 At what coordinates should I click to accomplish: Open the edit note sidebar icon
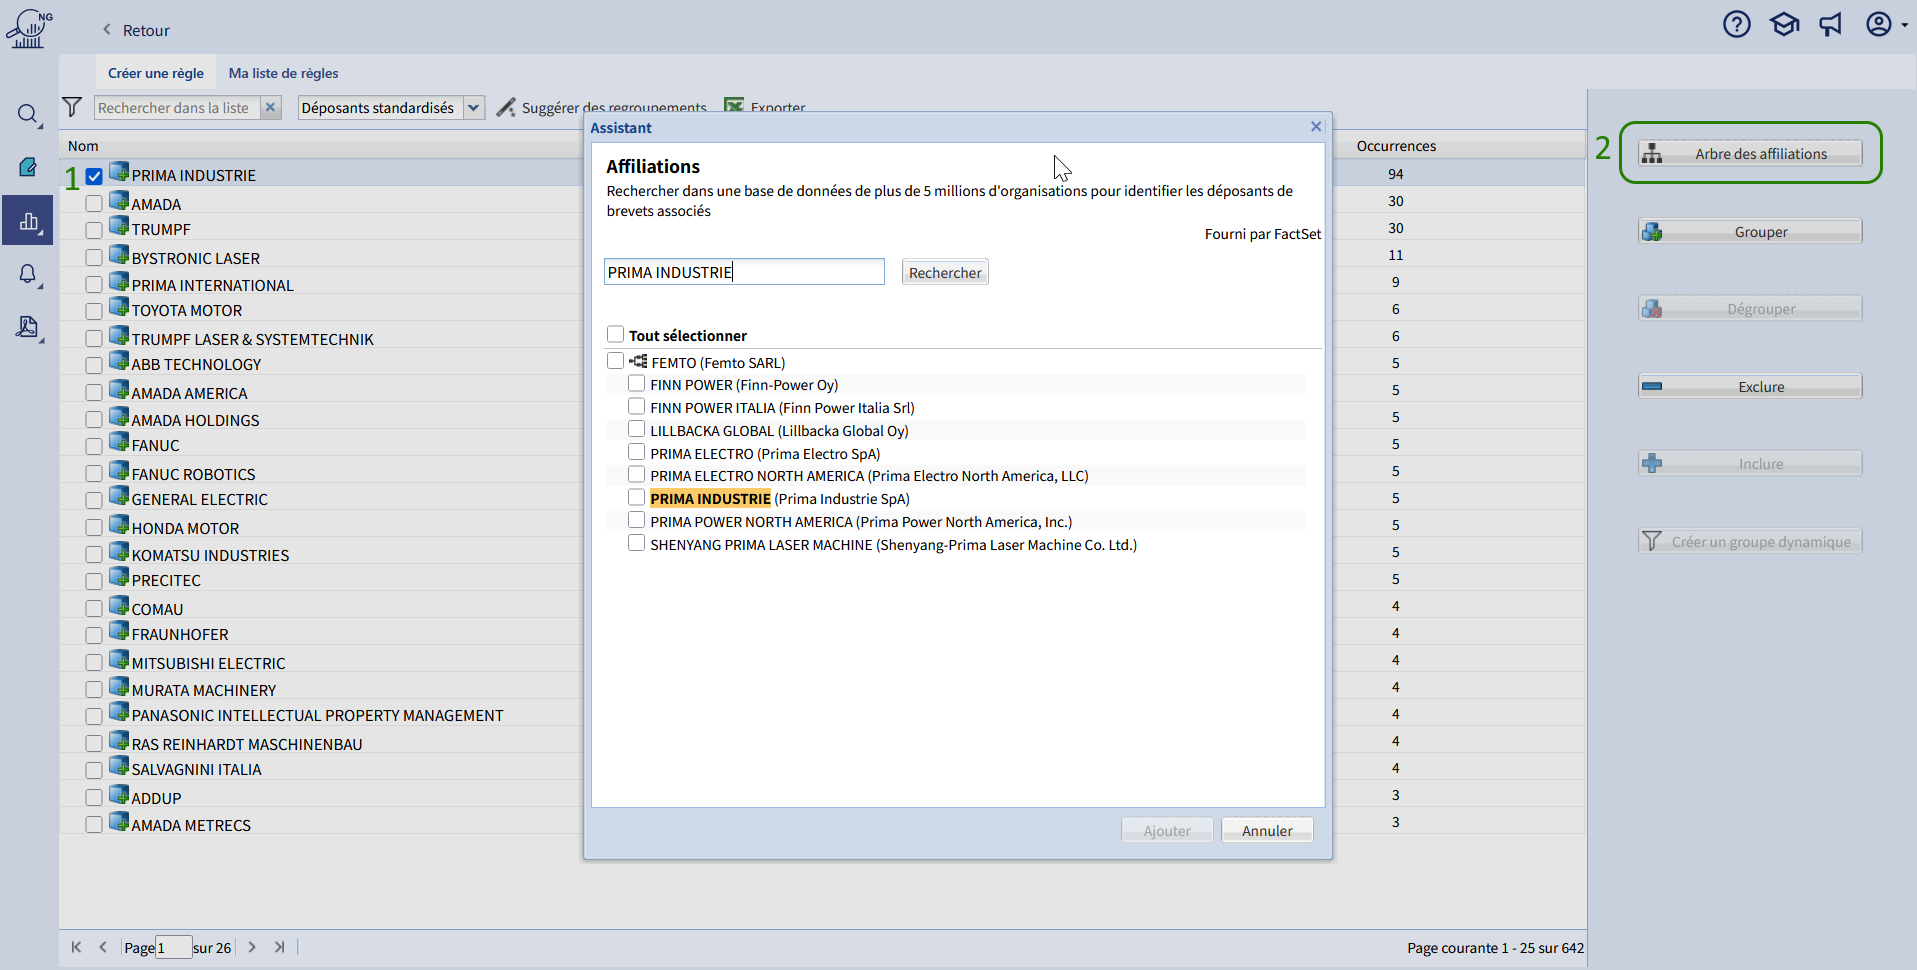point(28,167)
